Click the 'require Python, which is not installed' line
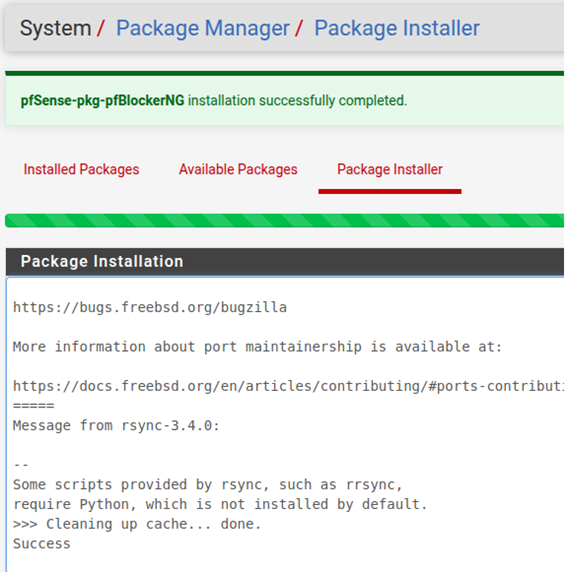Image resolution: width=567 pixels, height=572 pixels. coord(220,505)
